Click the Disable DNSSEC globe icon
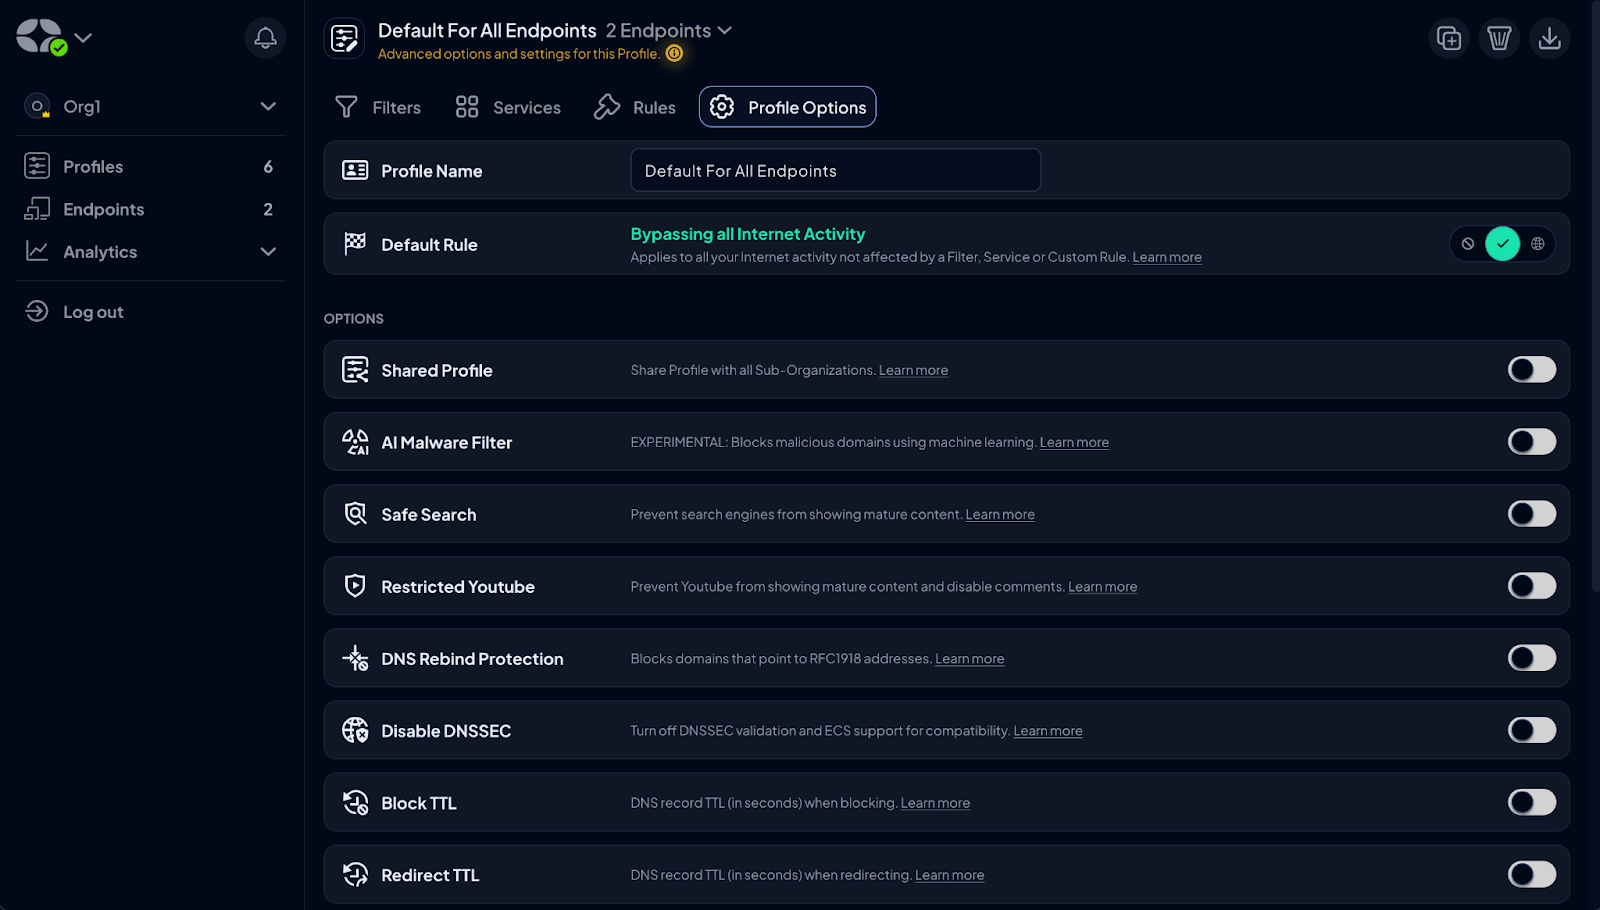Screen dimensions: 1600x910 [x=355, y=730]
